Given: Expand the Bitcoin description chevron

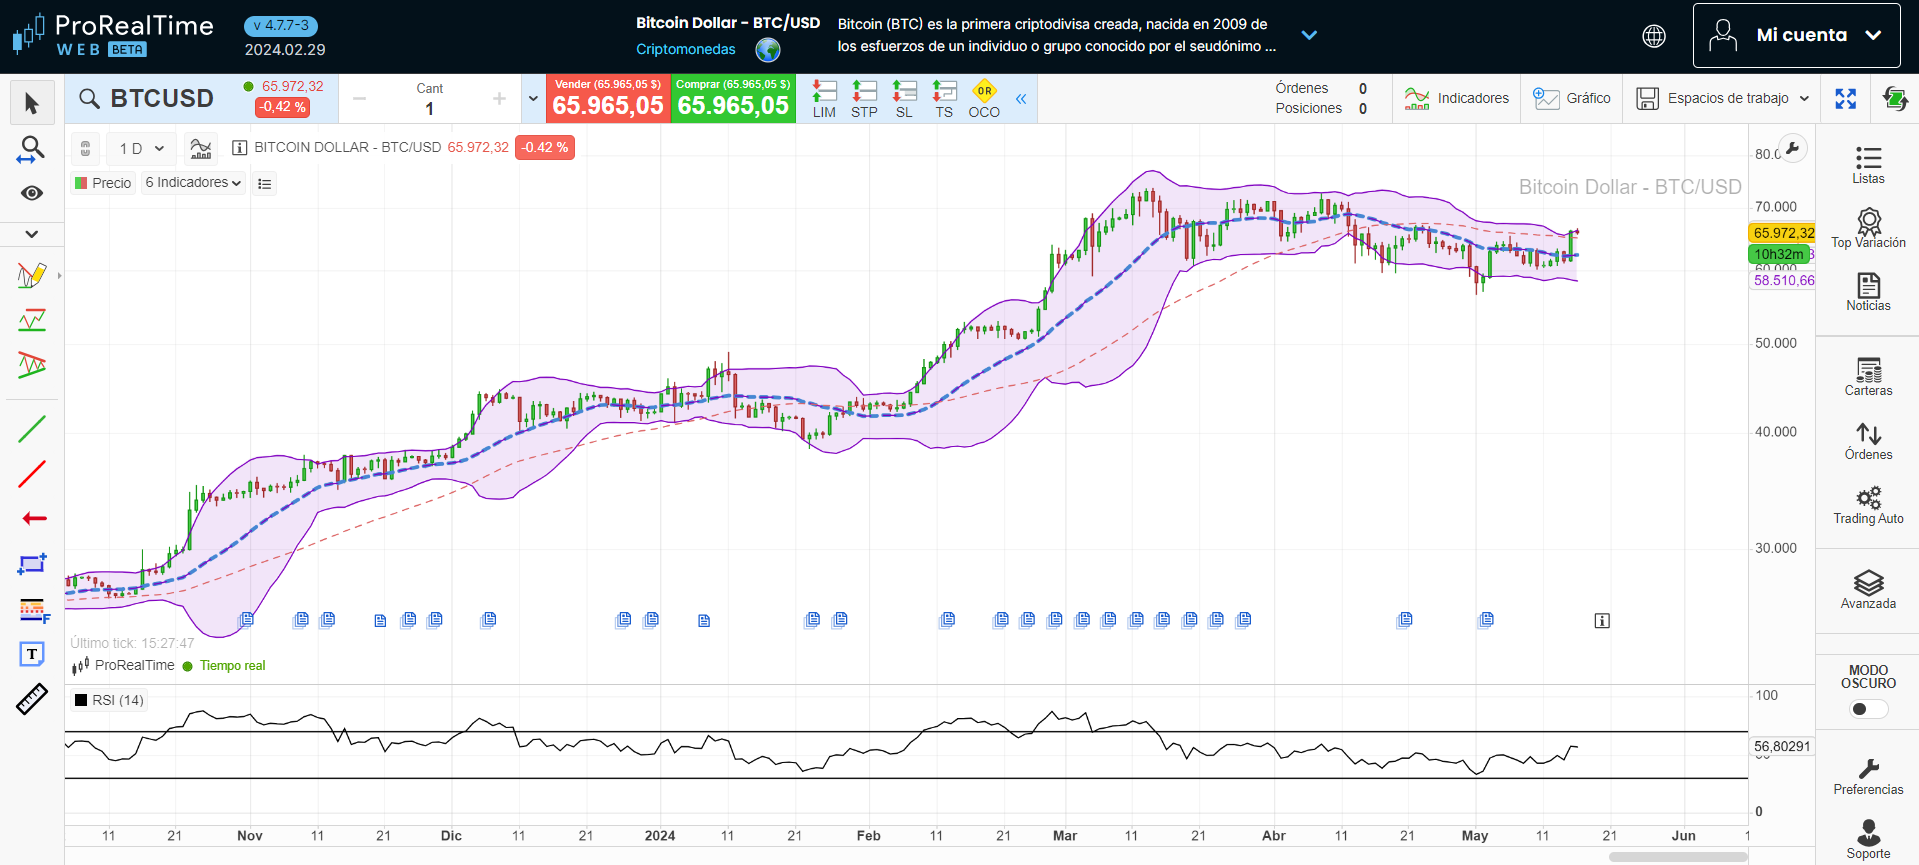Looking at the screenshot, I should [x=1309, y=35].
